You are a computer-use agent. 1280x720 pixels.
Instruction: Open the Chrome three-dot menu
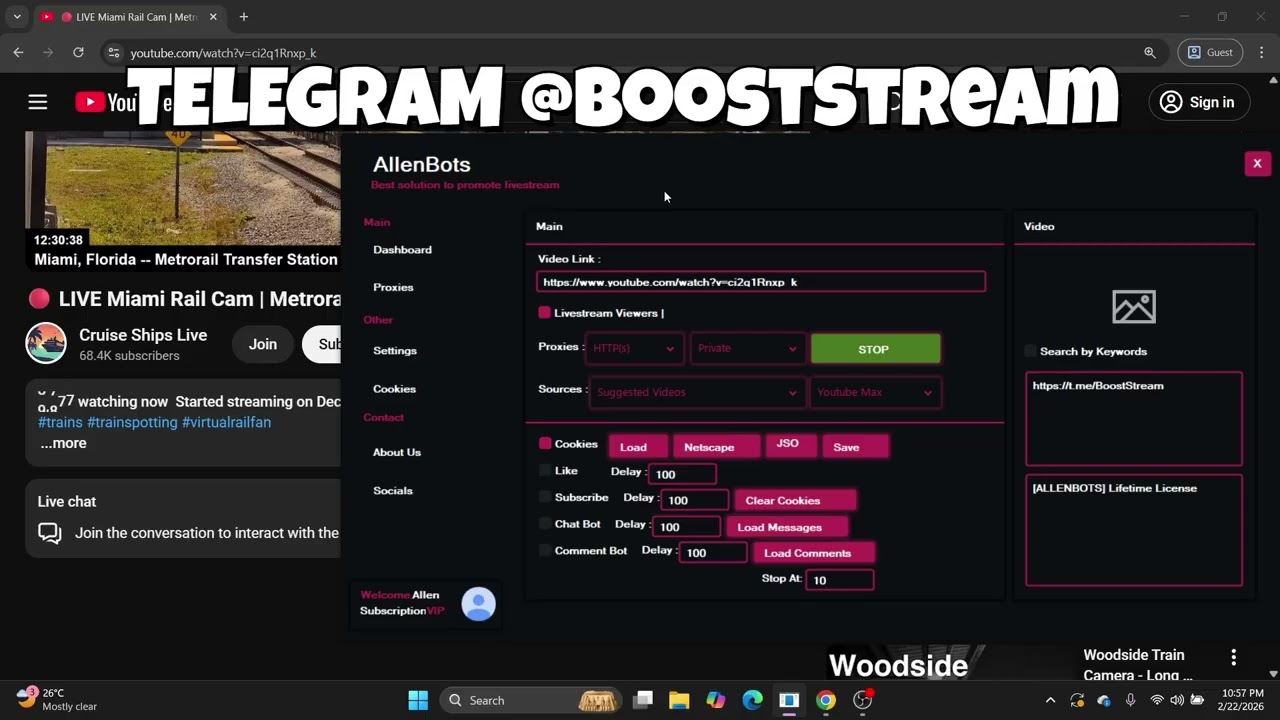(x=1260, y=53)
